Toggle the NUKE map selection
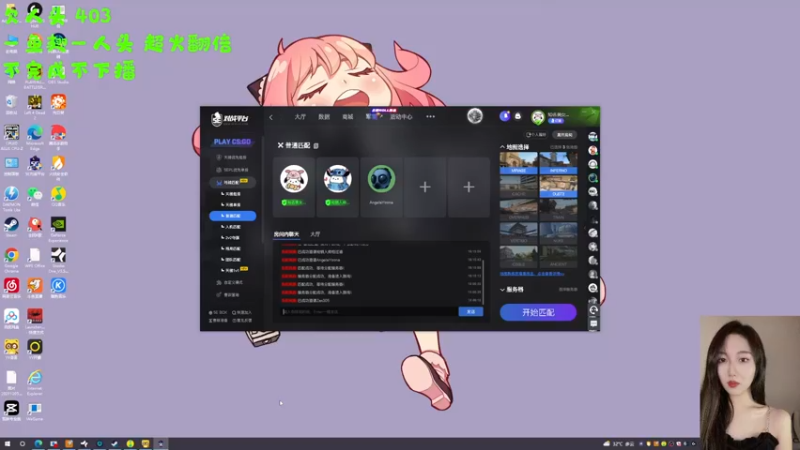Image resolution: width=800 pixels, height=450 pixels. coord(558,234)
